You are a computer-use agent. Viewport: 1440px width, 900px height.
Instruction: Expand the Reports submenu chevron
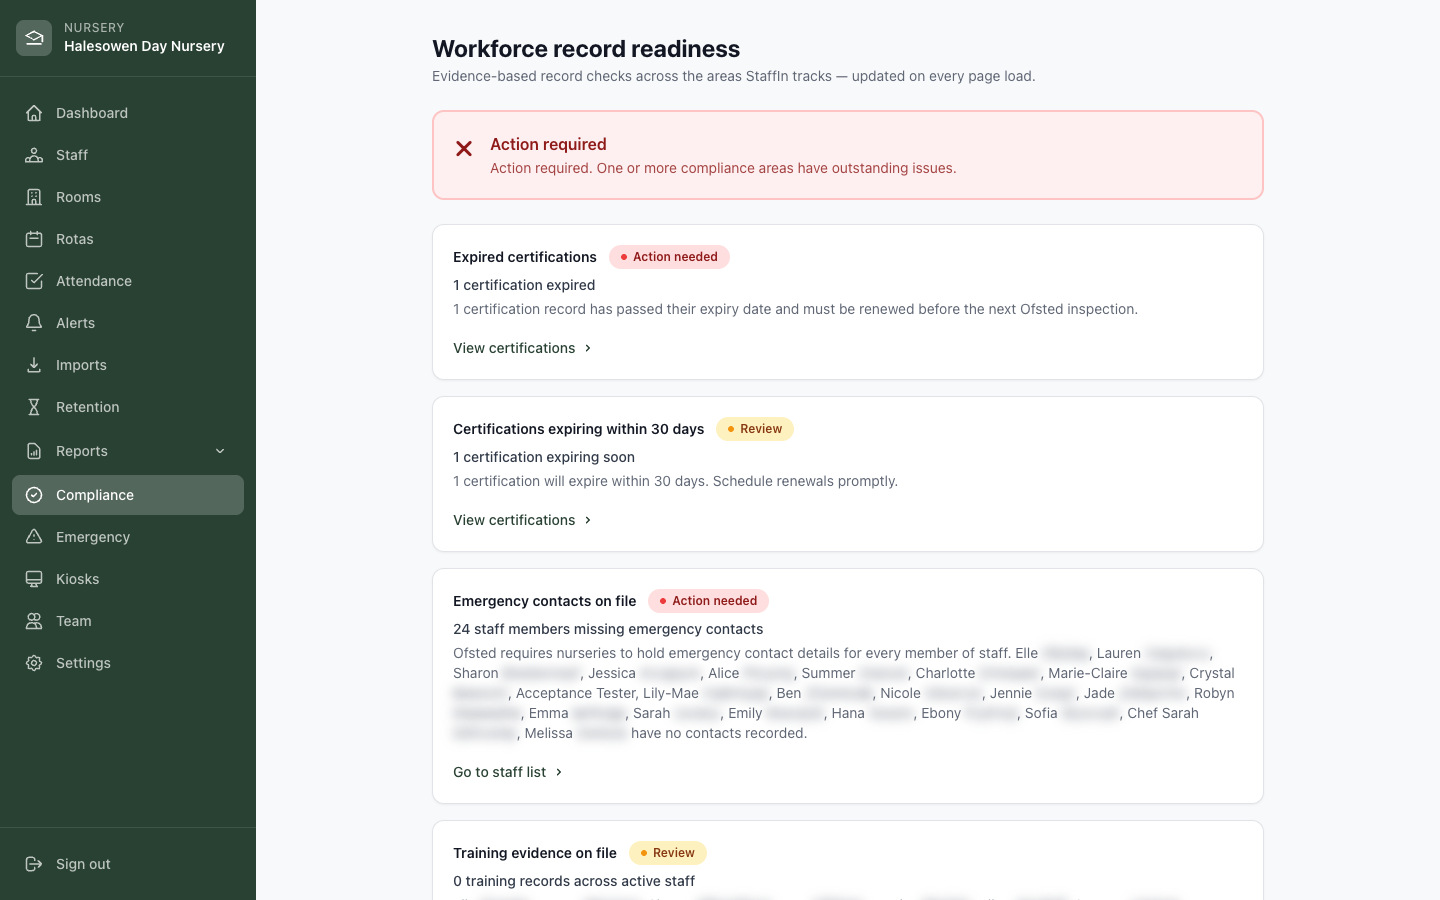point(220,451)
